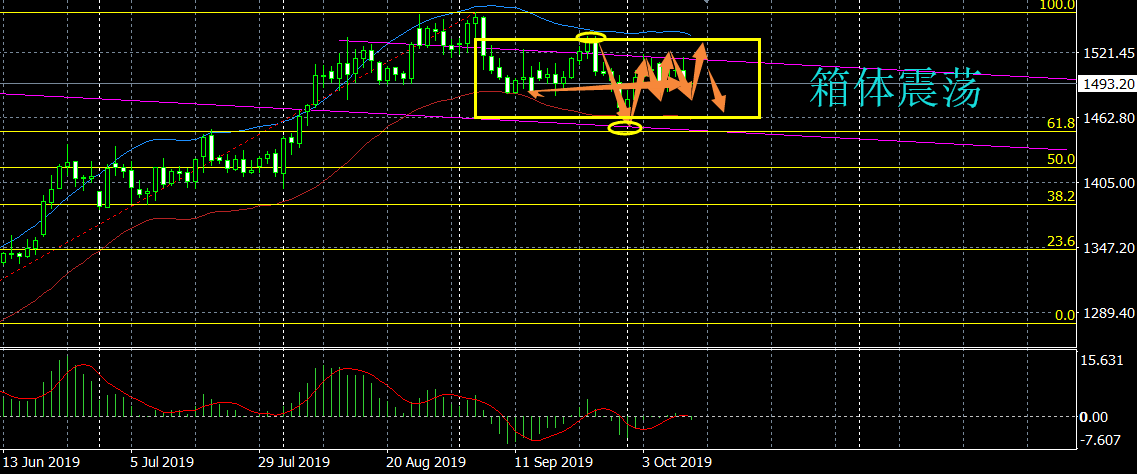Select the Fibonacci 100.0 level label
The height and width of the screenshot is (474, 1137).
point(1059,5)
